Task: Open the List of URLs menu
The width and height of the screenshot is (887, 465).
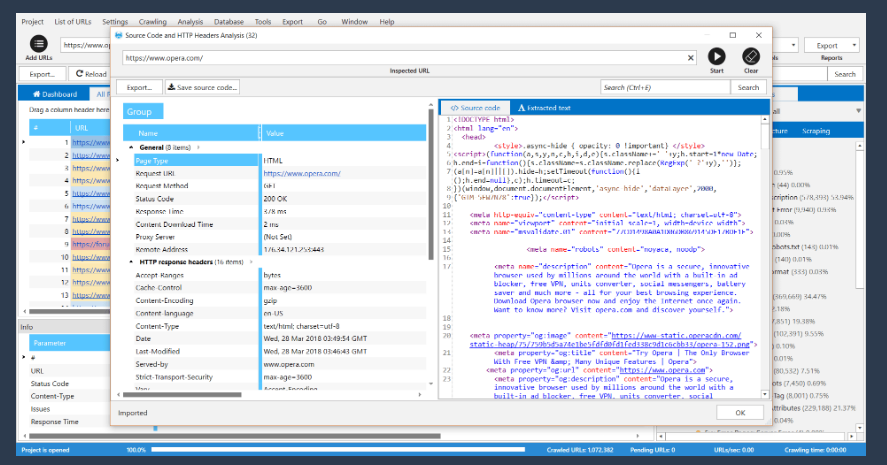Action: tap(72, 21)
